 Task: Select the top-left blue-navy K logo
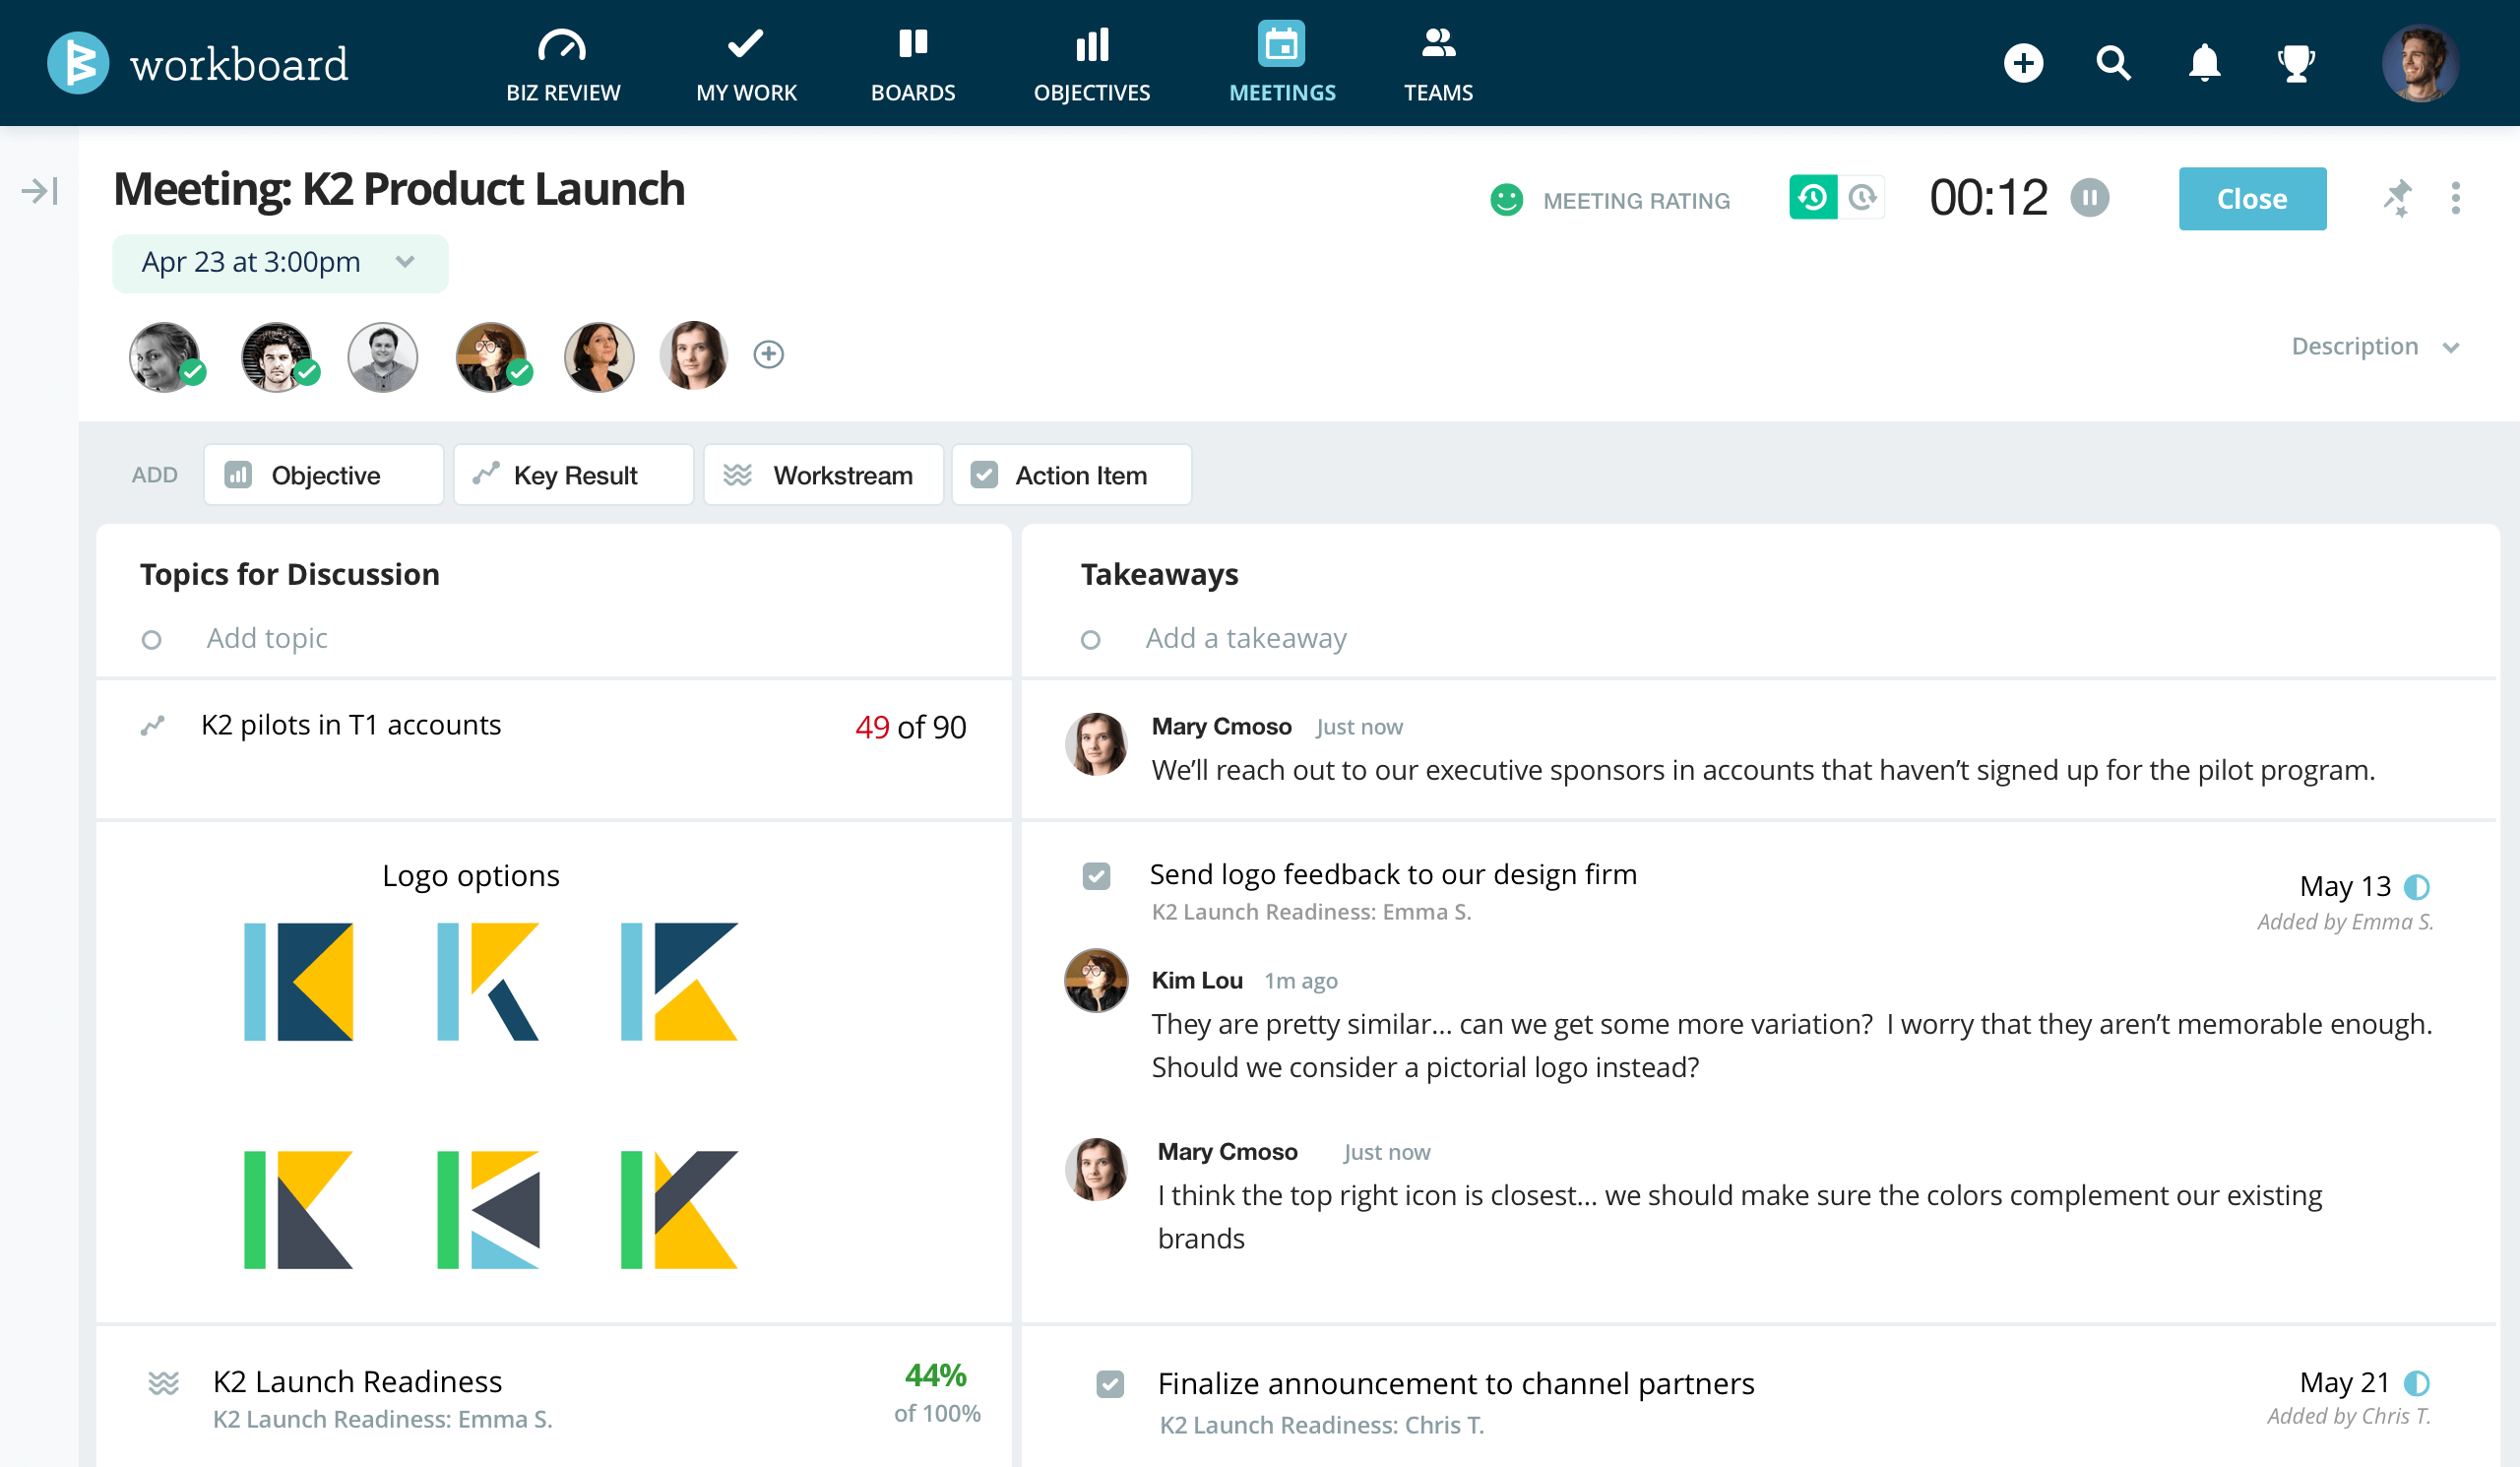tap(298, 981)
